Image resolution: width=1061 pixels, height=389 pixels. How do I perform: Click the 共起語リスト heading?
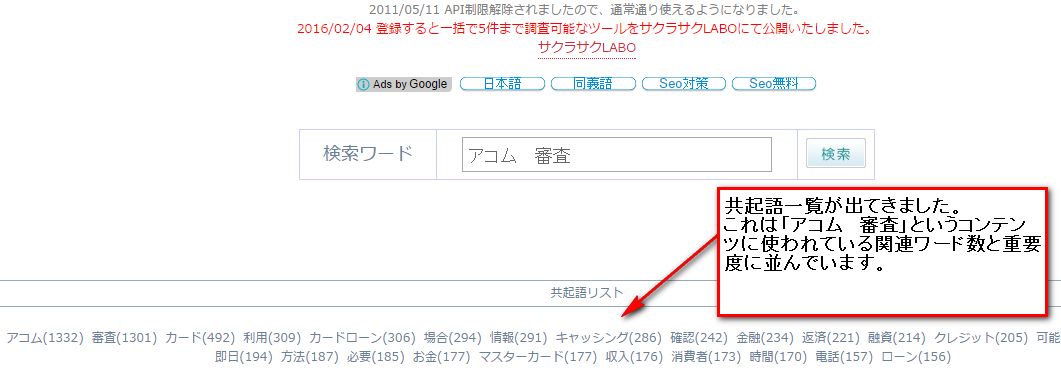coord(587,293)
